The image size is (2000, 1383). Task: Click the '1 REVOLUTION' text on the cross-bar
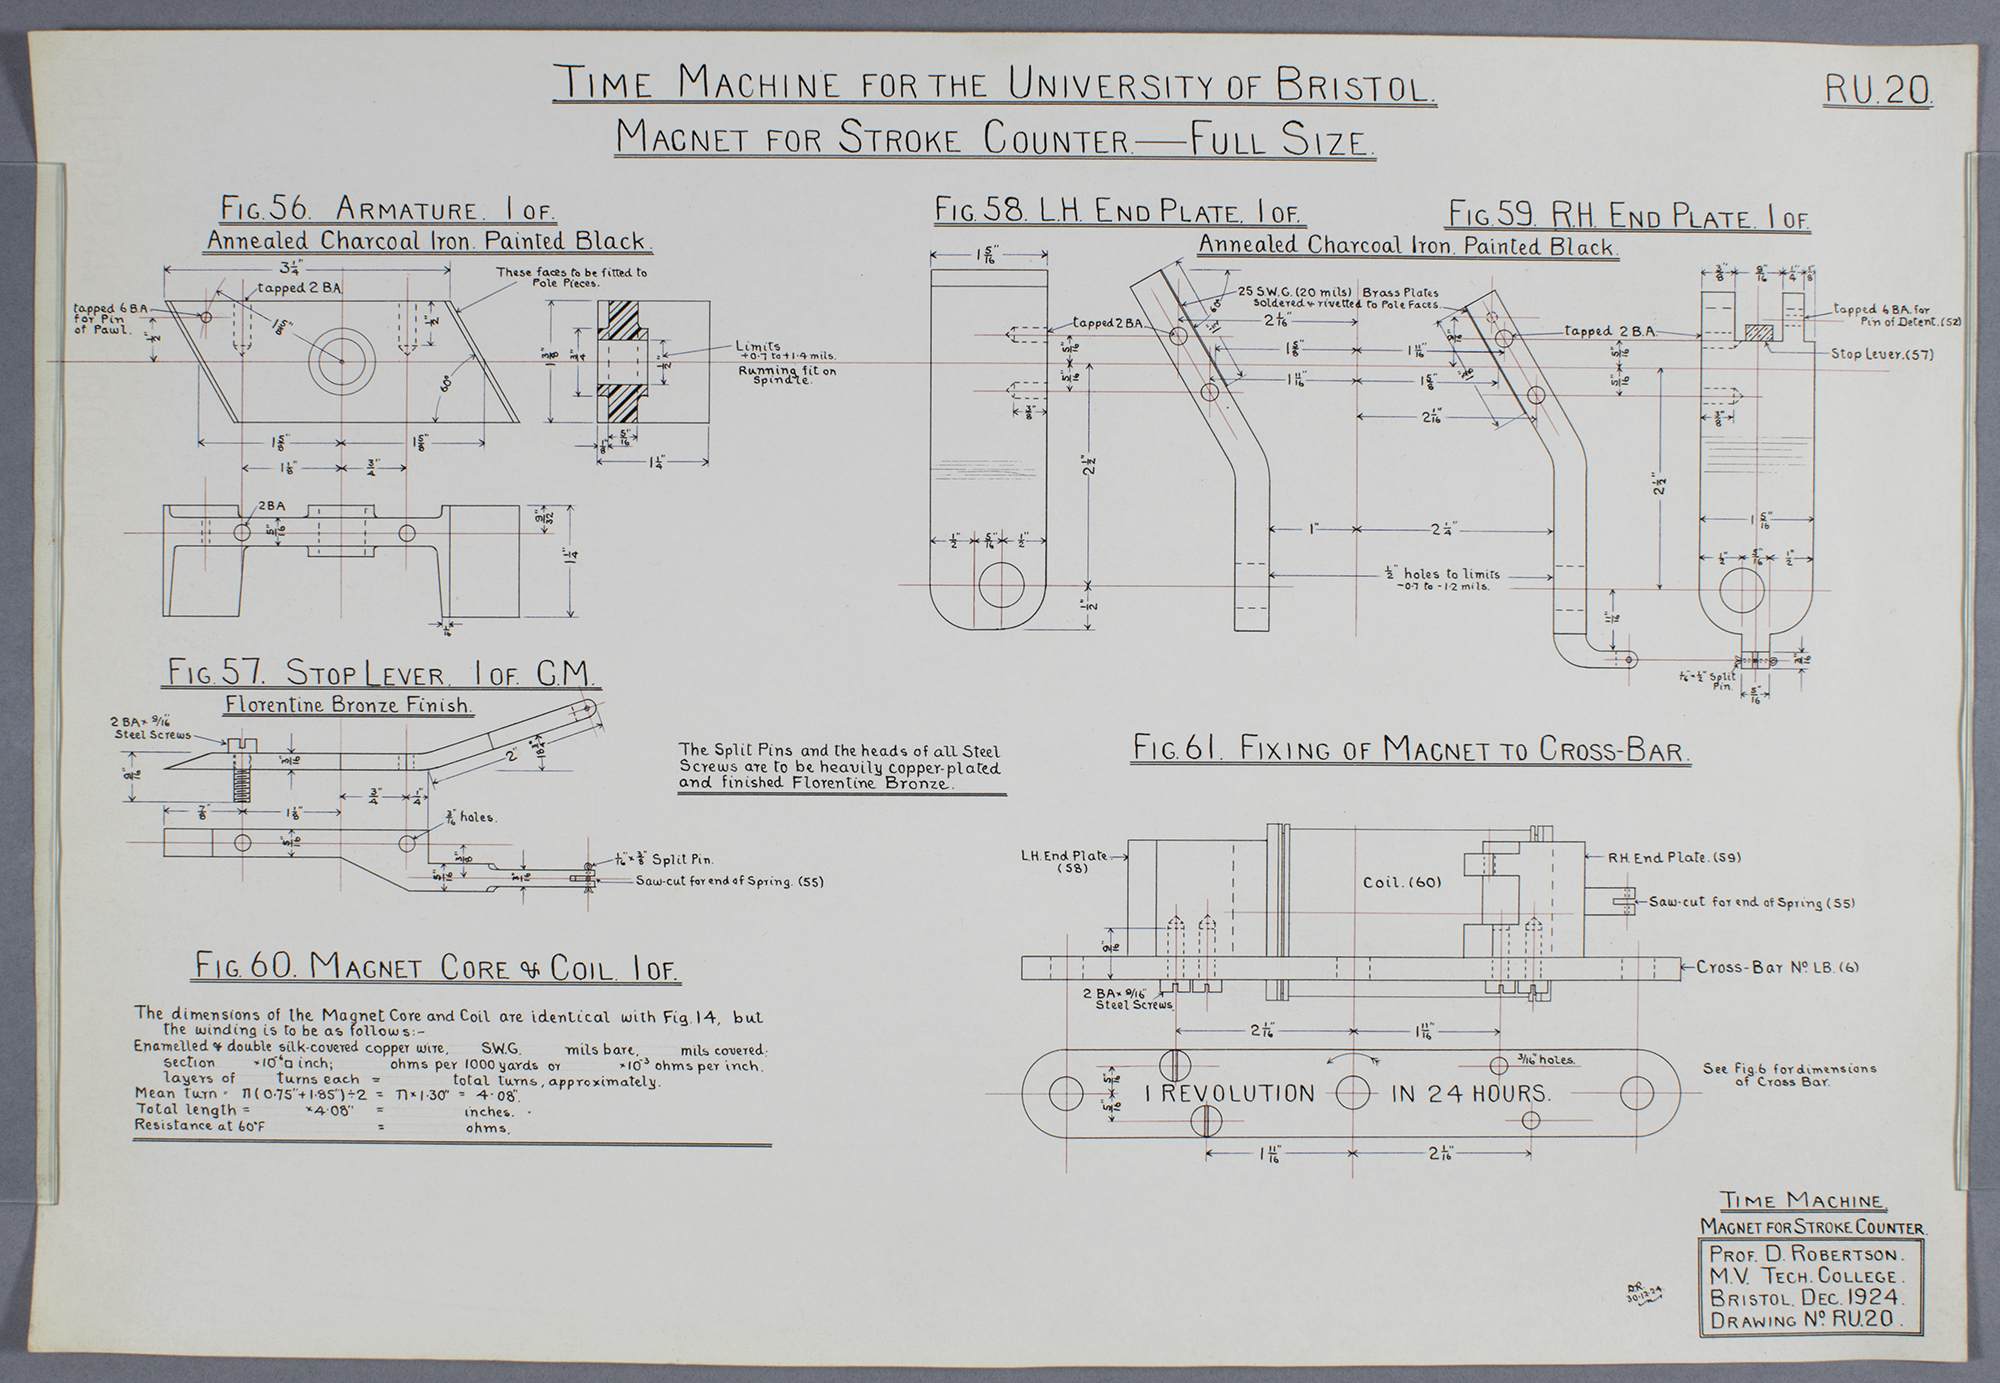coord(1229,1094)
